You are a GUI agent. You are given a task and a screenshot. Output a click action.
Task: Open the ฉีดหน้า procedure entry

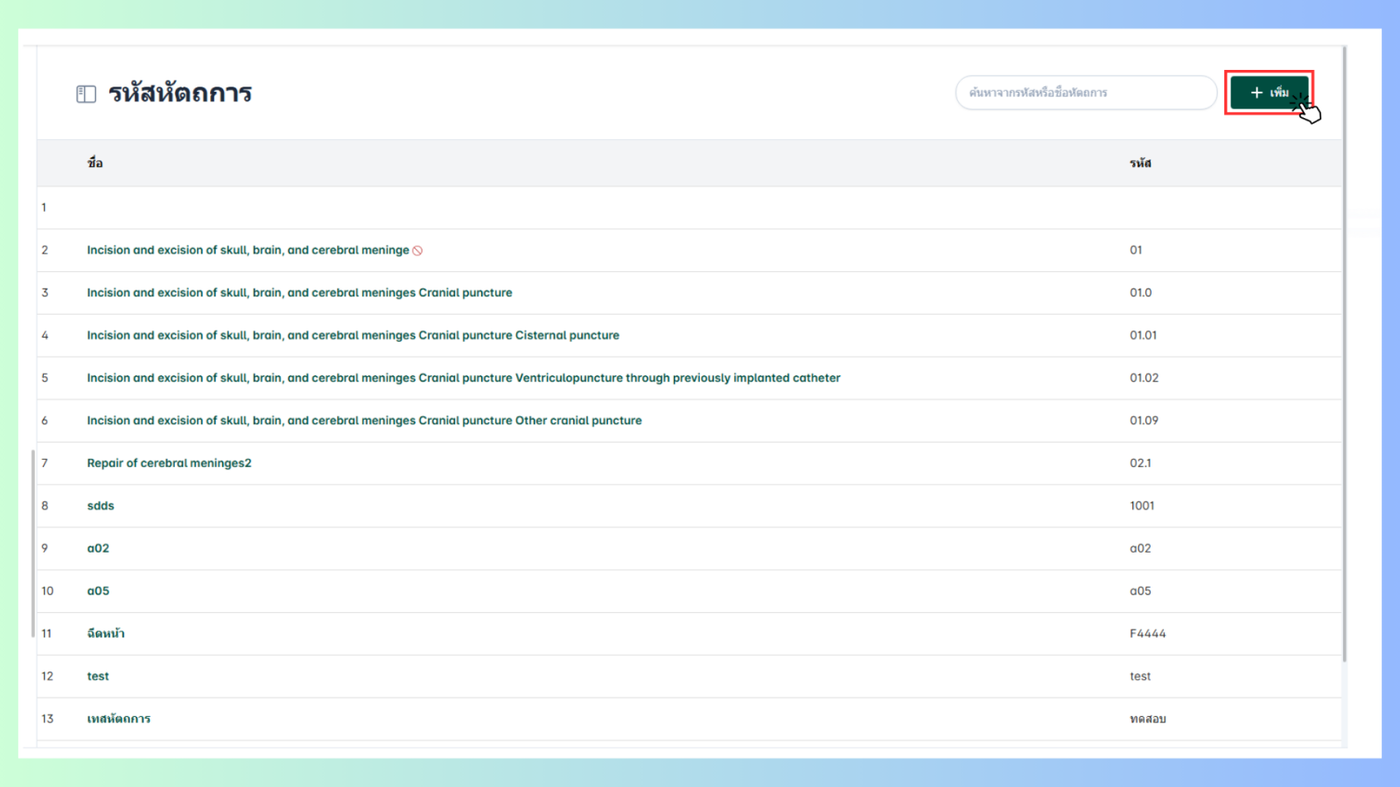pyautogui.click(x=106, y=633)
